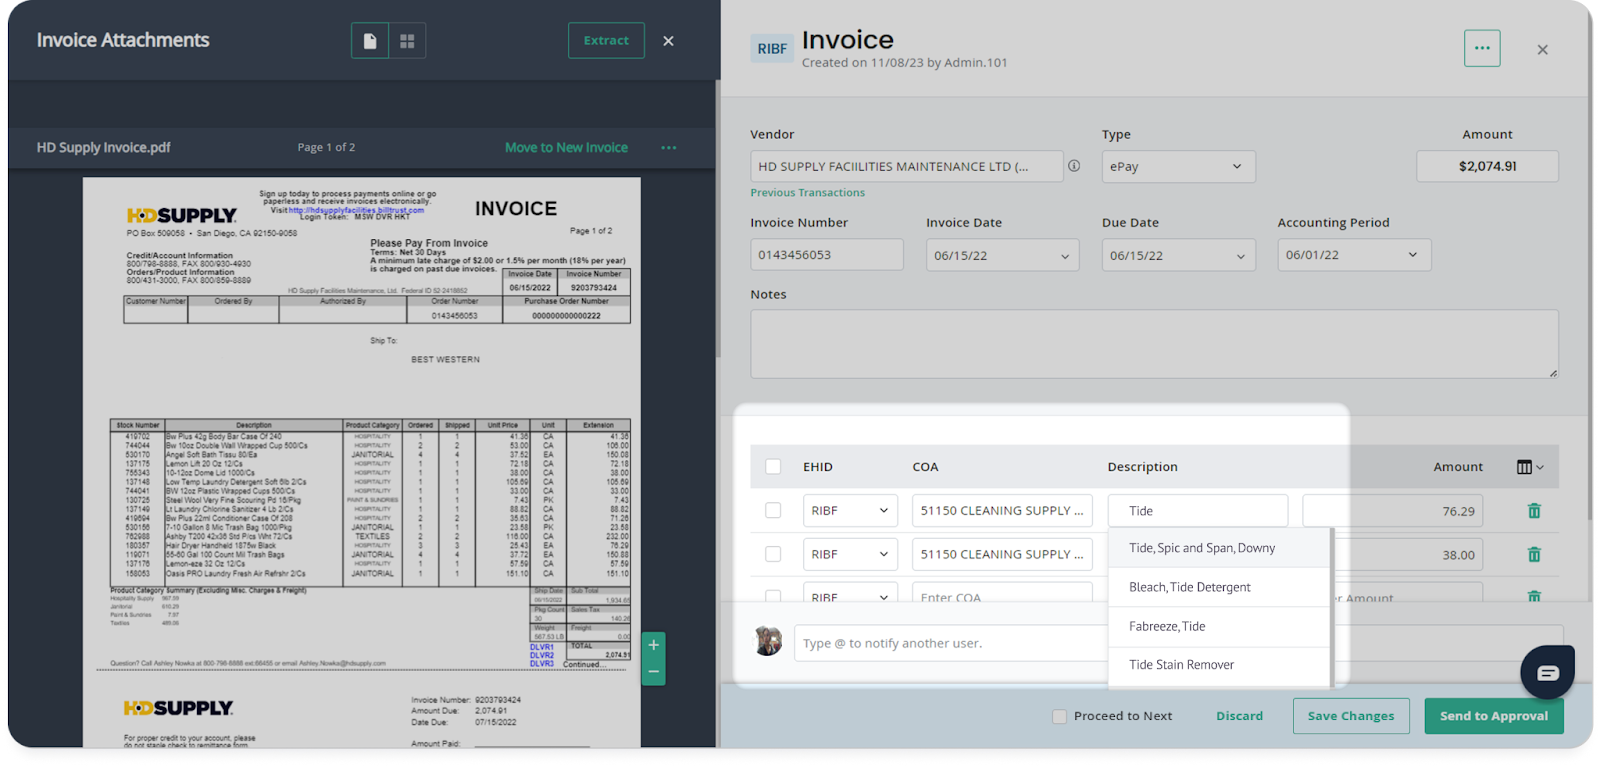1600x767 pixels.
Task: Open column settings in table header
Action: coord(1529,467)
